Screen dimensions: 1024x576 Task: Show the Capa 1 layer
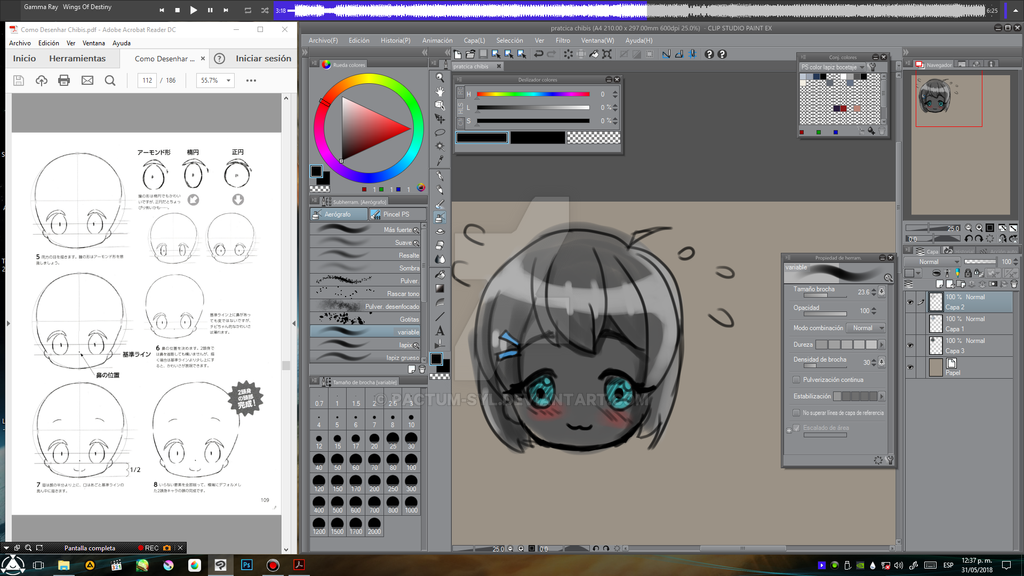[x=910, y=323]
